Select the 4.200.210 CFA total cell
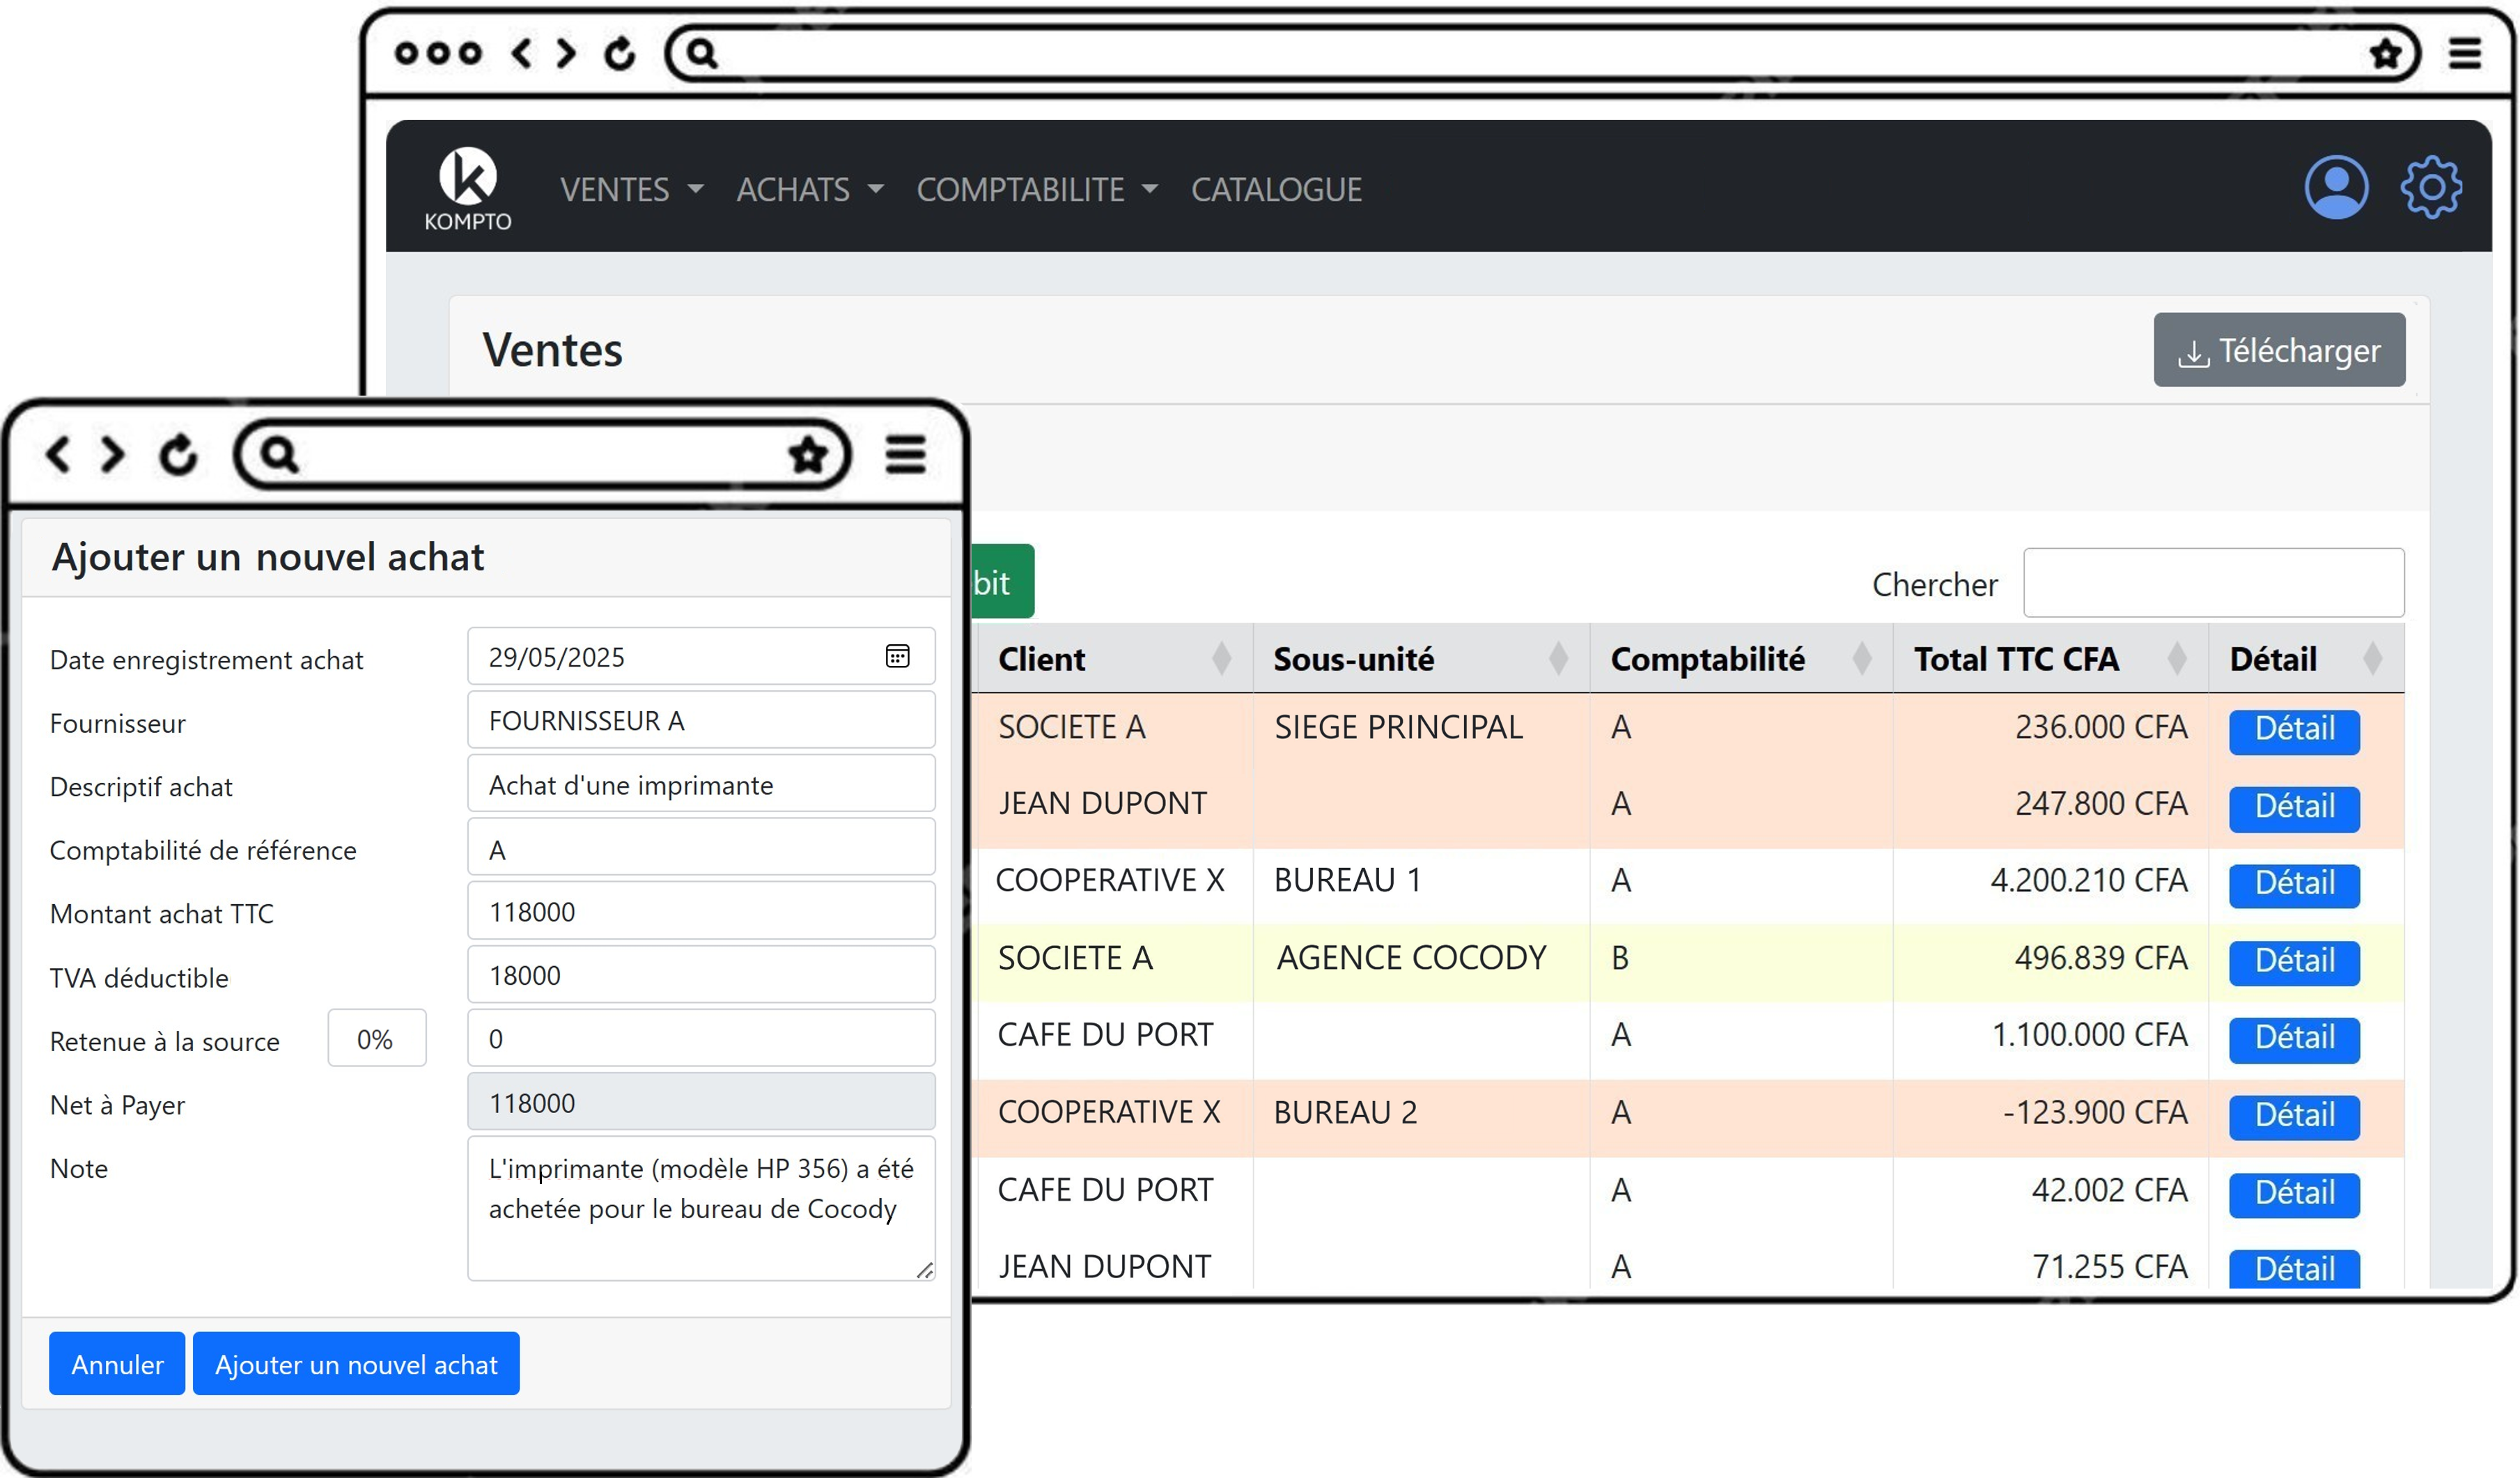This screenshot has height=1478, width=2520. (2050, 885)
